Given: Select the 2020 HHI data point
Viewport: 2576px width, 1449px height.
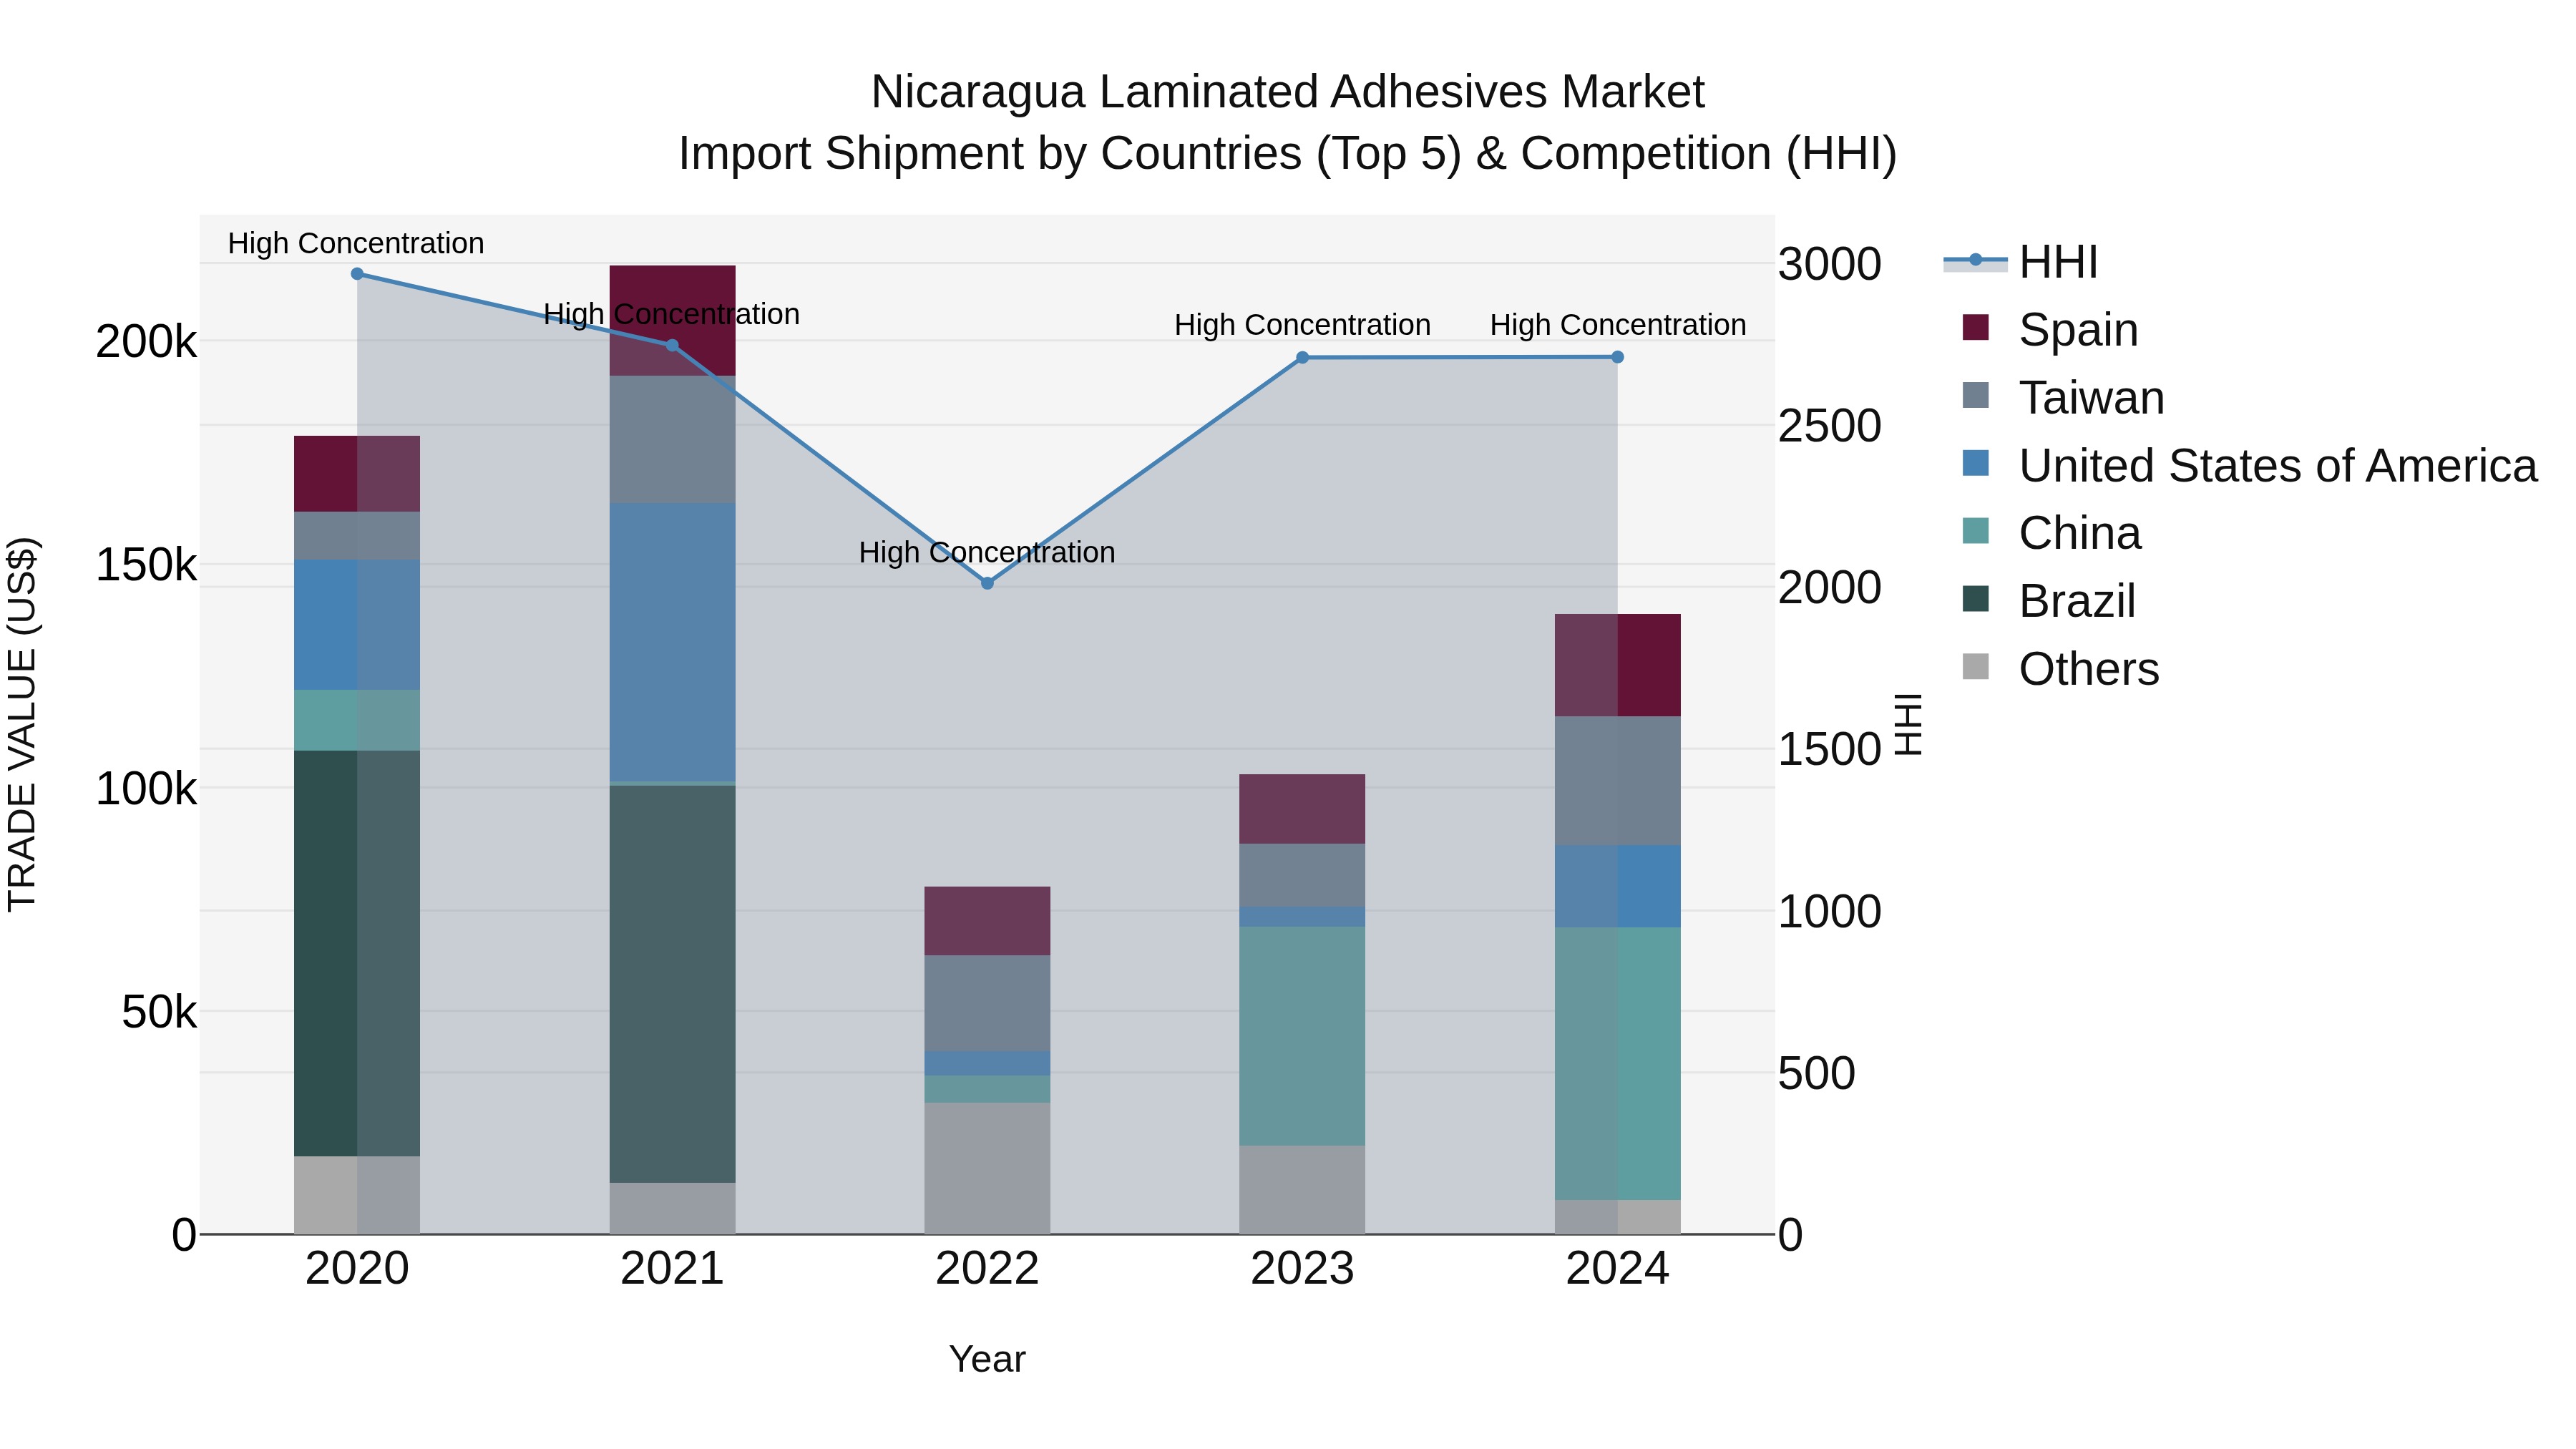Looking at the screenshot, I should pyautogui.click(x=357, y=274).
